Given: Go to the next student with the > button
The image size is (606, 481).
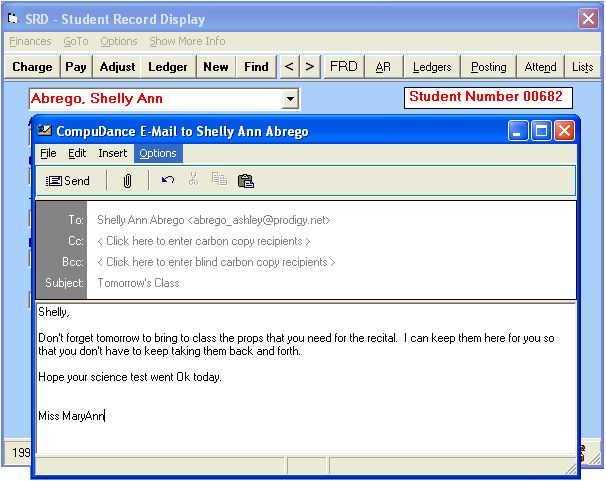Looking at the screenshot, I should 310,67.
